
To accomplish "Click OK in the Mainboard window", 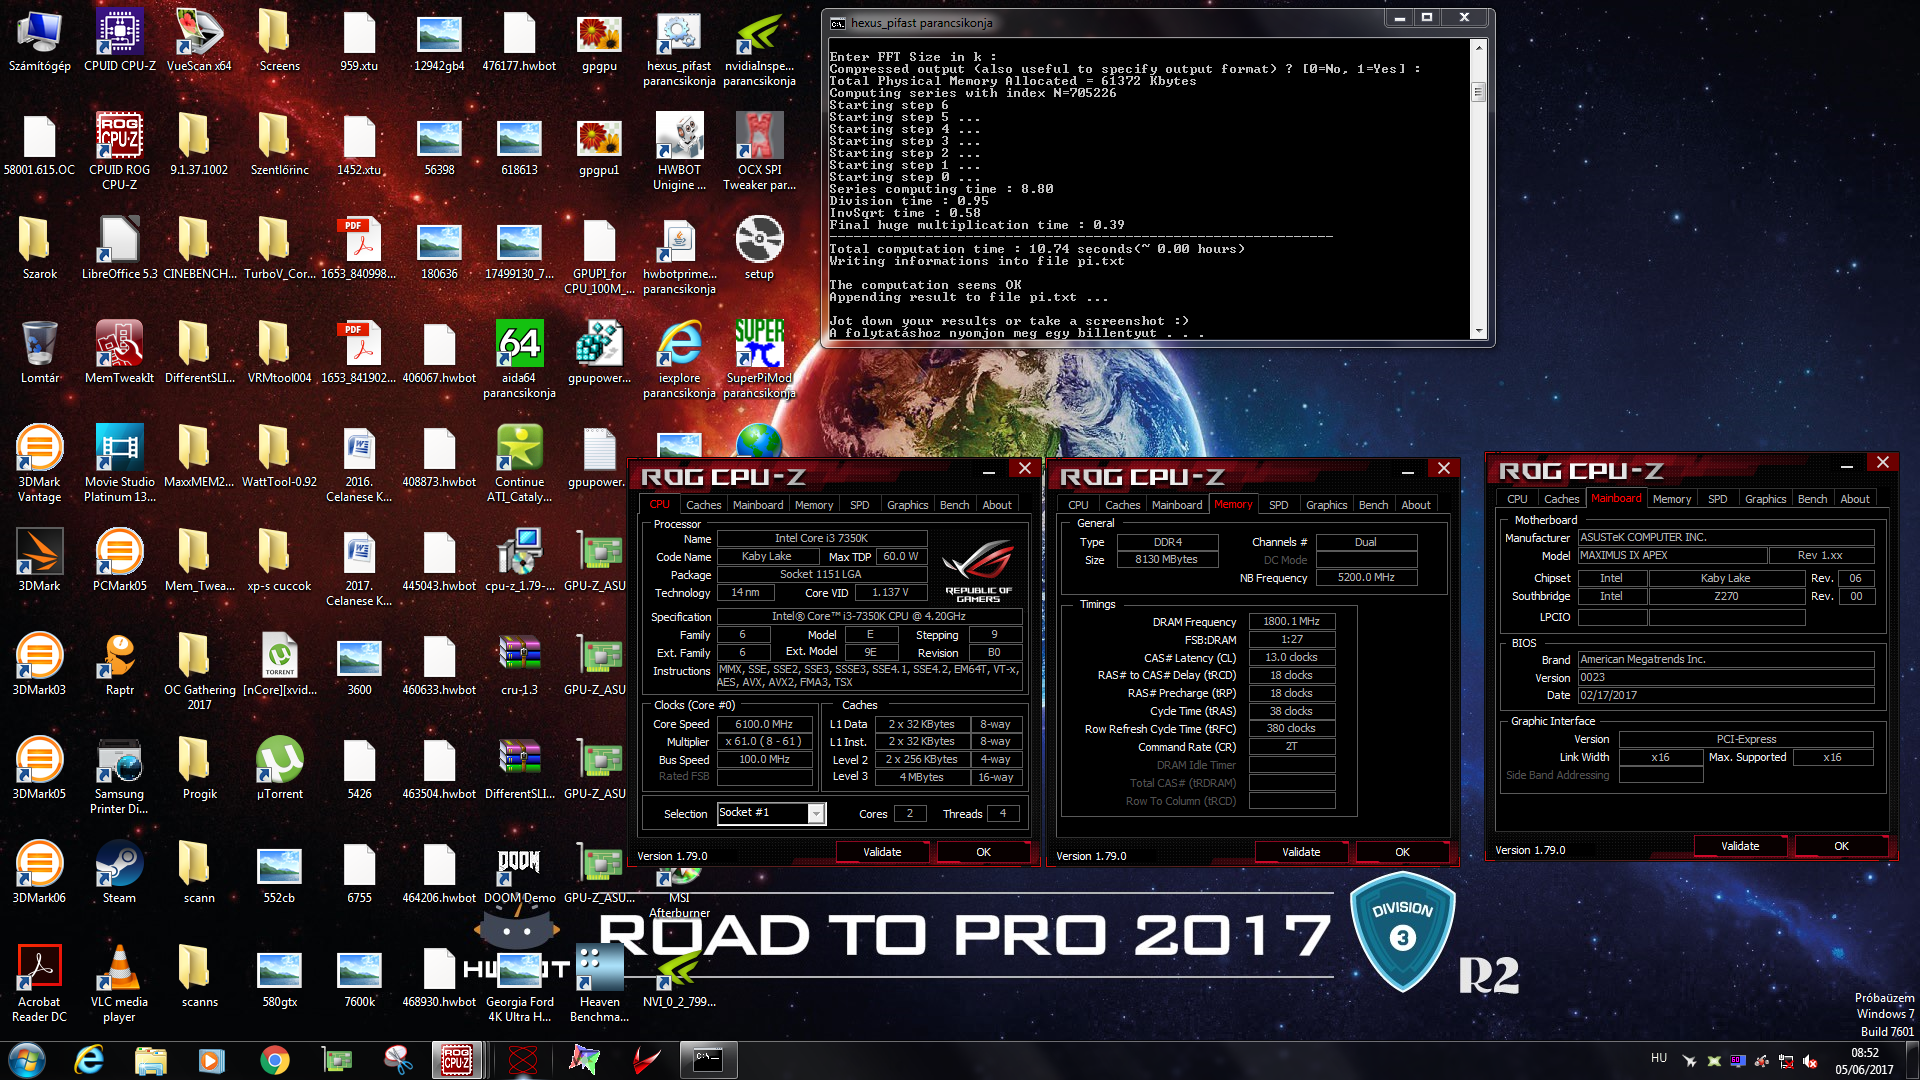I will (1841, 846).
